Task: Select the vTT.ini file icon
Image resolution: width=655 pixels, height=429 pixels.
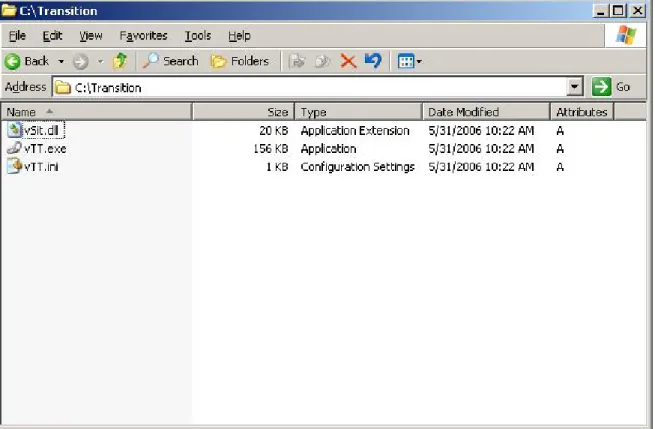Action: (14, 166)
